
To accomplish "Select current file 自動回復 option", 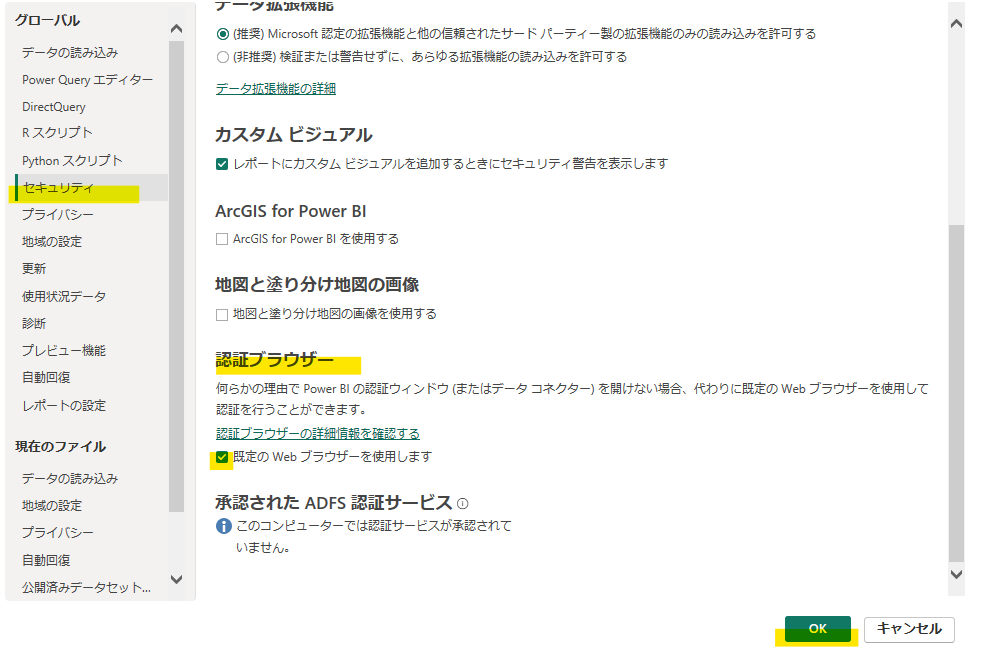I will click(46, 560).
